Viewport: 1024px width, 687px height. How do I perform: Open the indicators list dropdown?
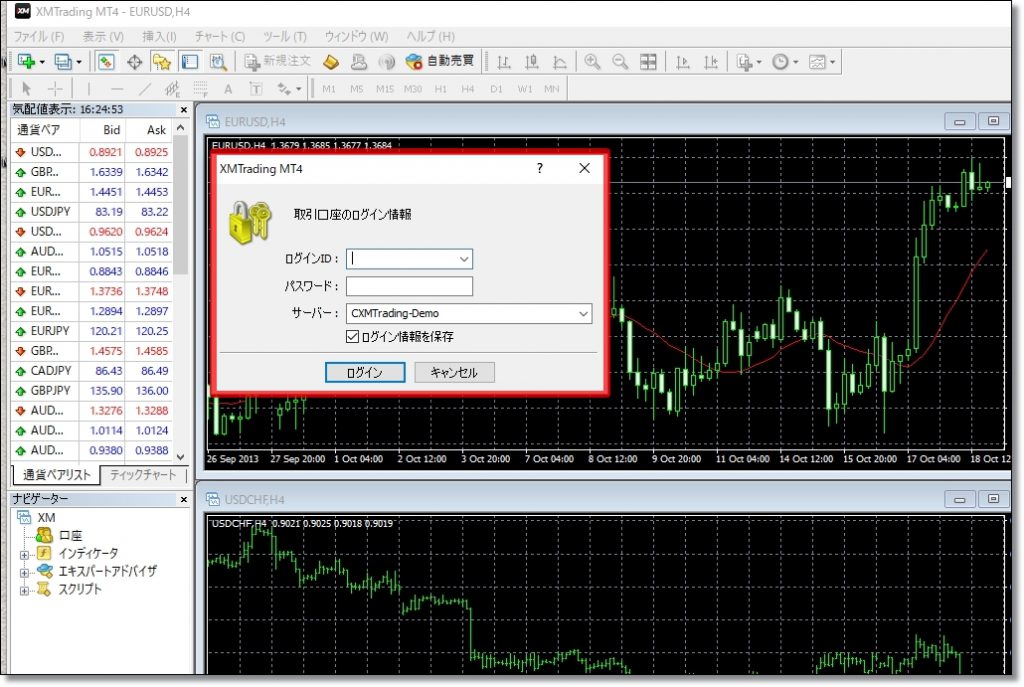coord(748,62)
